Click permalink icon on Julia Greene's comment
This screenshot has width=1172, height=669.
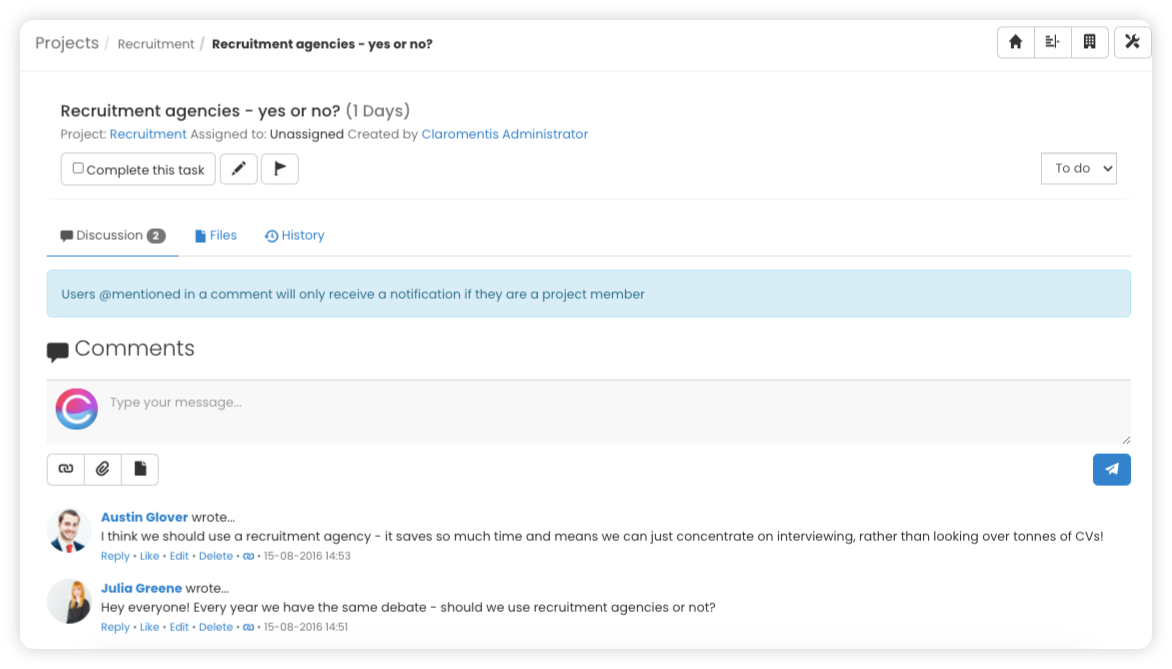tap(249, 627)
